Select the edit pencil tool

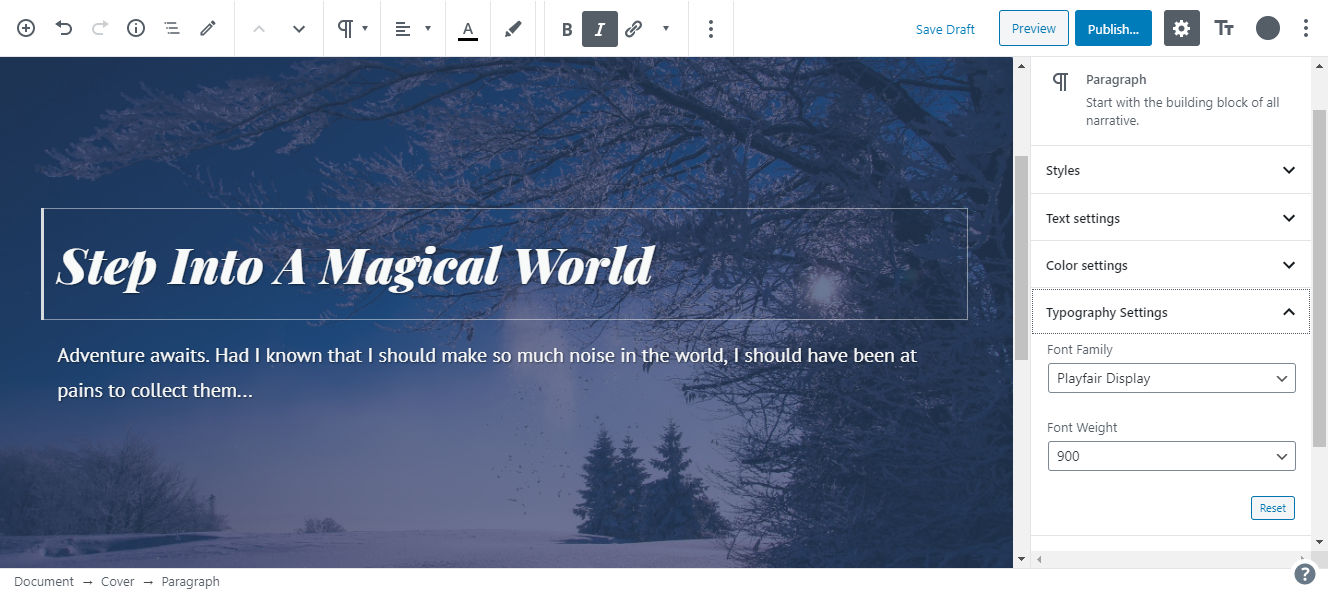pos(208,28)
